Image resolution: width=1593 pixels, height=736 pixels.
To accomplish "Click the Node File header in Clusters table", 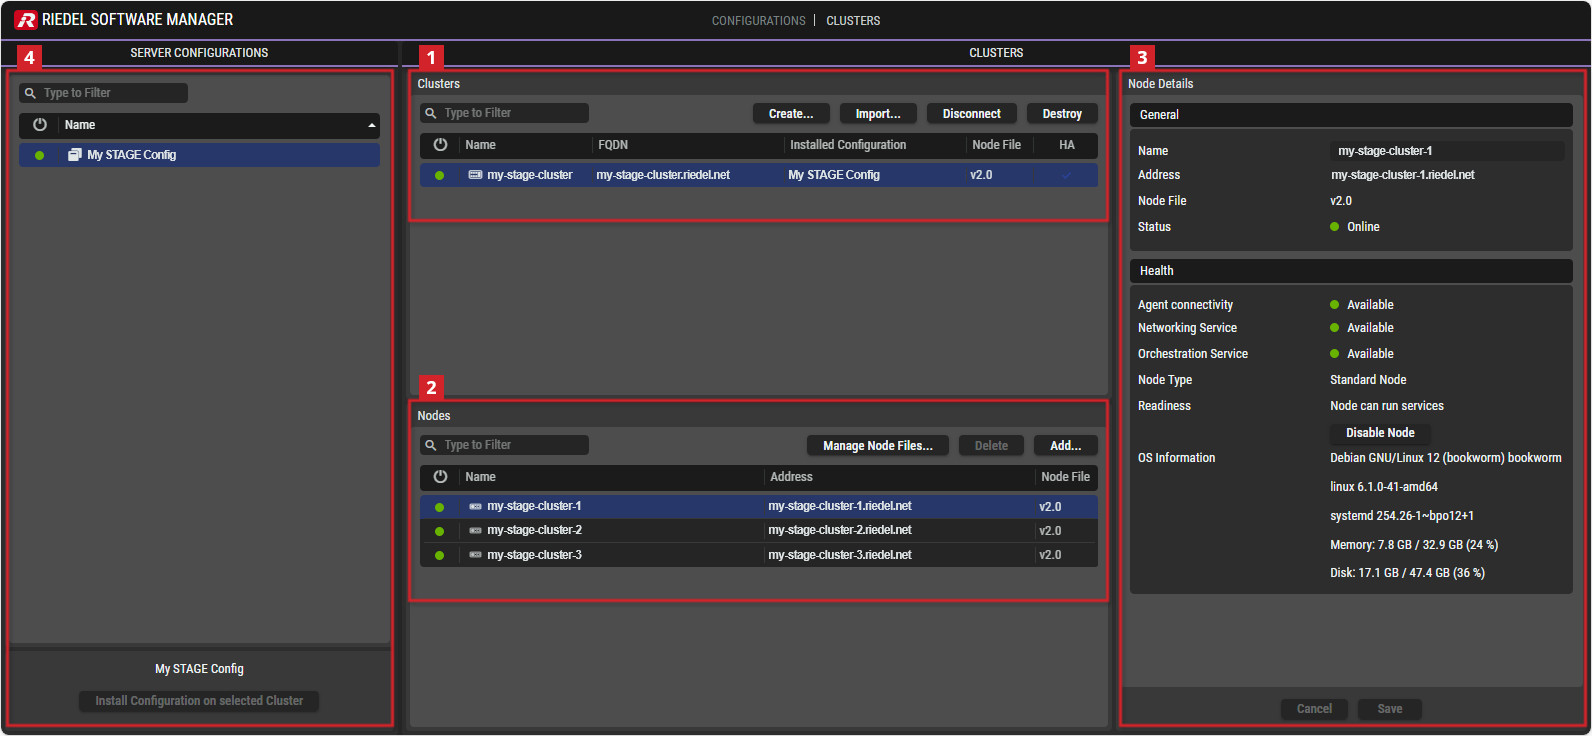I will pos(996,145).
